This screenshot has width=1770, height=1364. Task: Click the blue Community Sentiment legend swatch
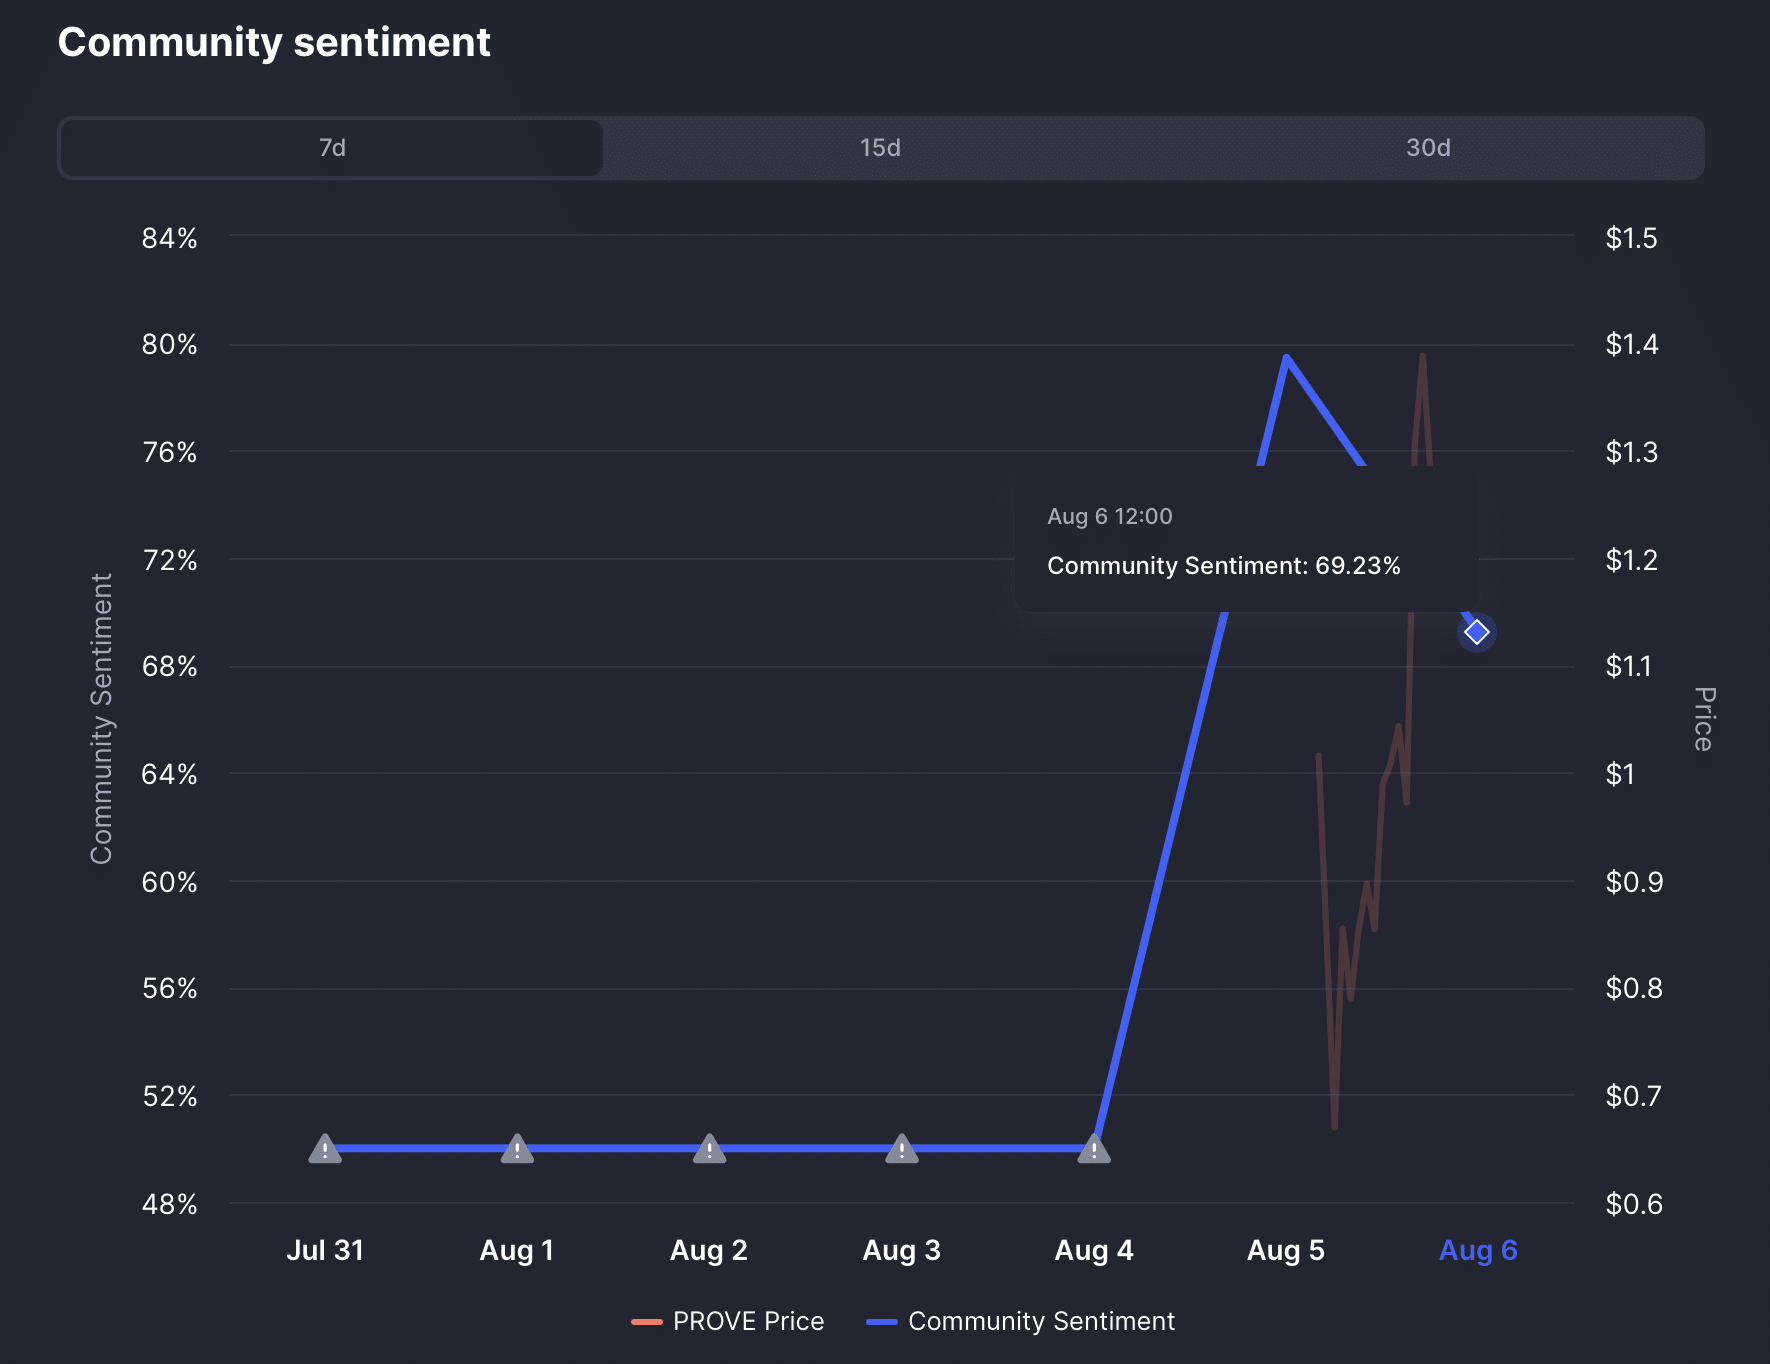[881, 1321]
